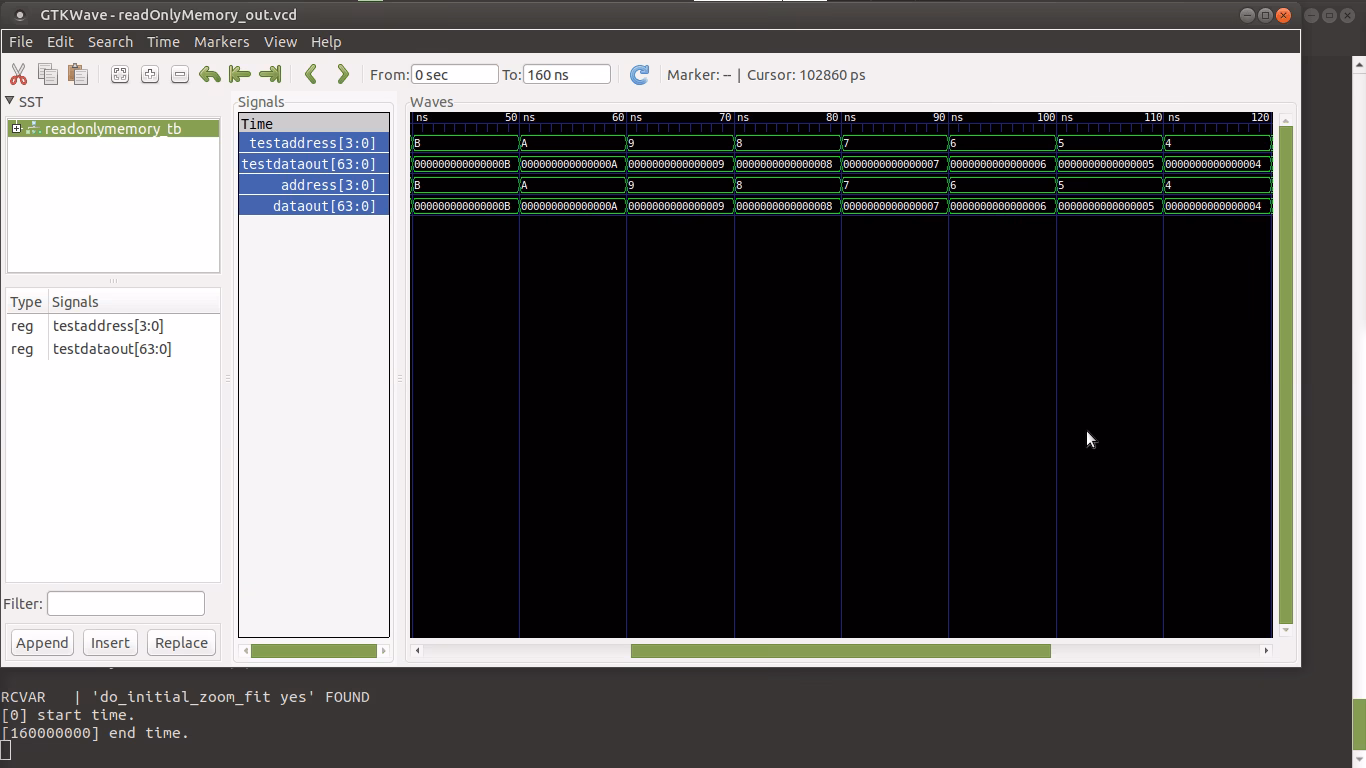Select dataout[63:0] signal row

(314, 206)
